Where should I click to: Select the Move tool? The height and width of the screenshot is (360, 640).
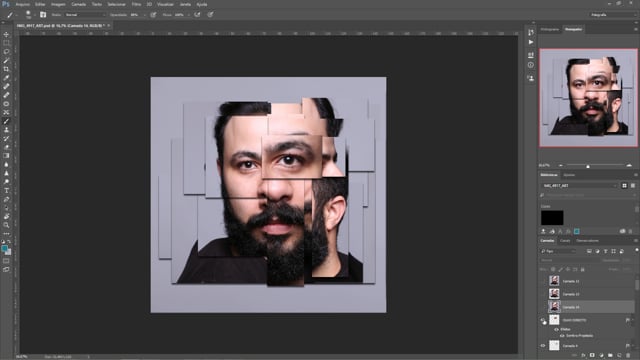click(x=6, y=34)
